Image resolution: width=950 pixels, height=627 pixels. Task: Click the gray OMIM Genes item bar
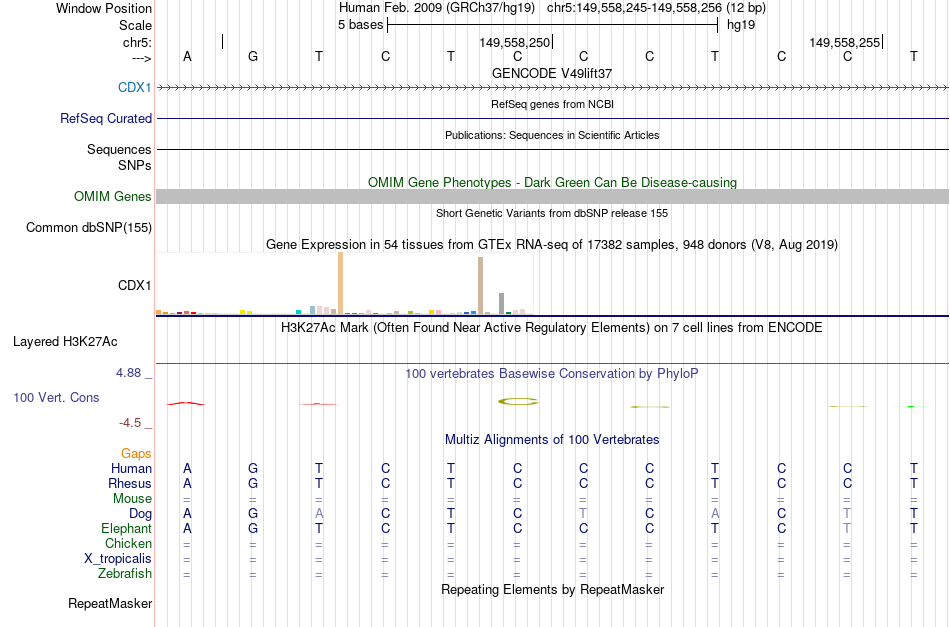[553, 196]
